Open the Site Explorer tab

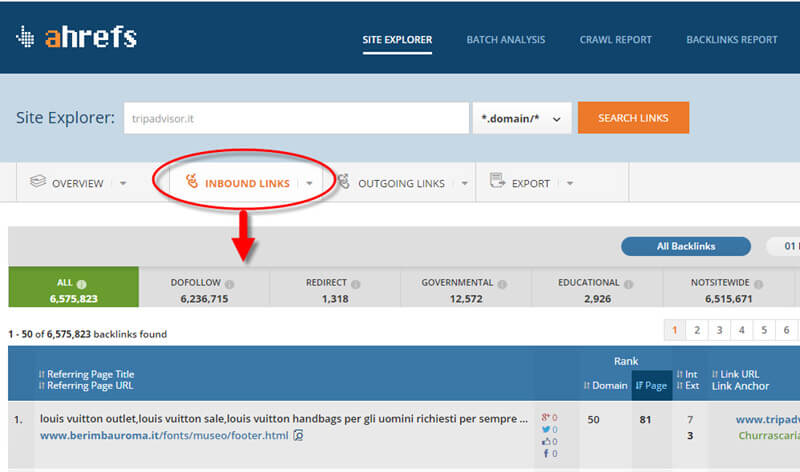click(397, 40)
